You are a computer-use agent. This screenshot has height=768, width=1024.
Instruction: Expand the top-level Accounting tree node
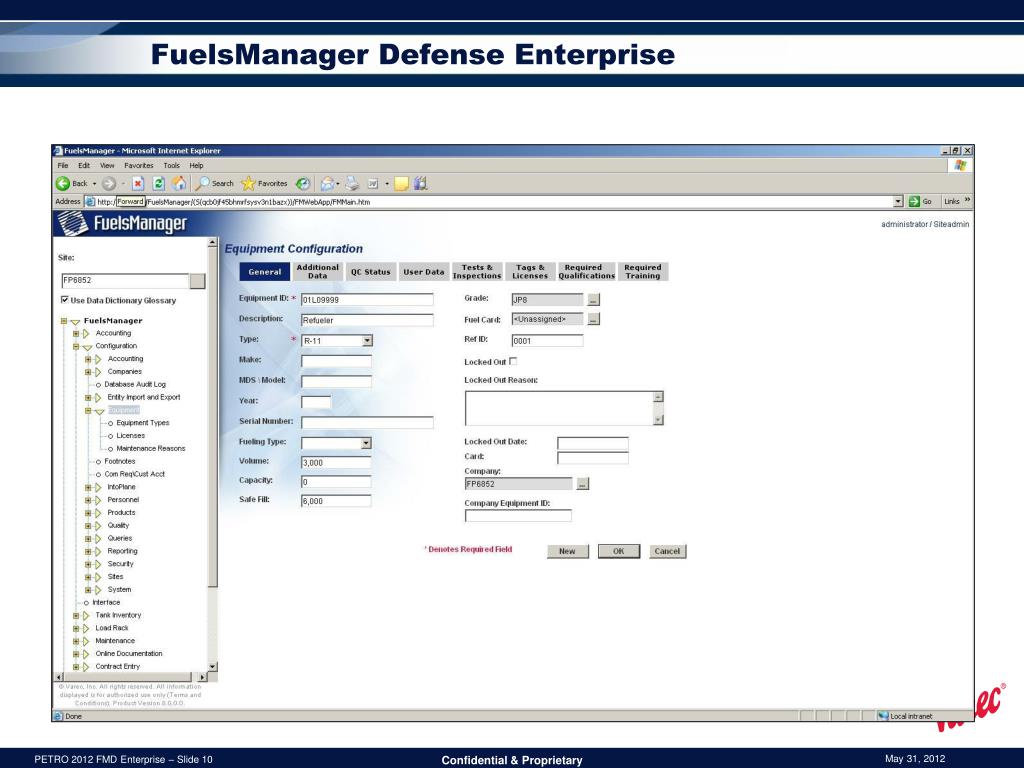(x=76, y=333)
